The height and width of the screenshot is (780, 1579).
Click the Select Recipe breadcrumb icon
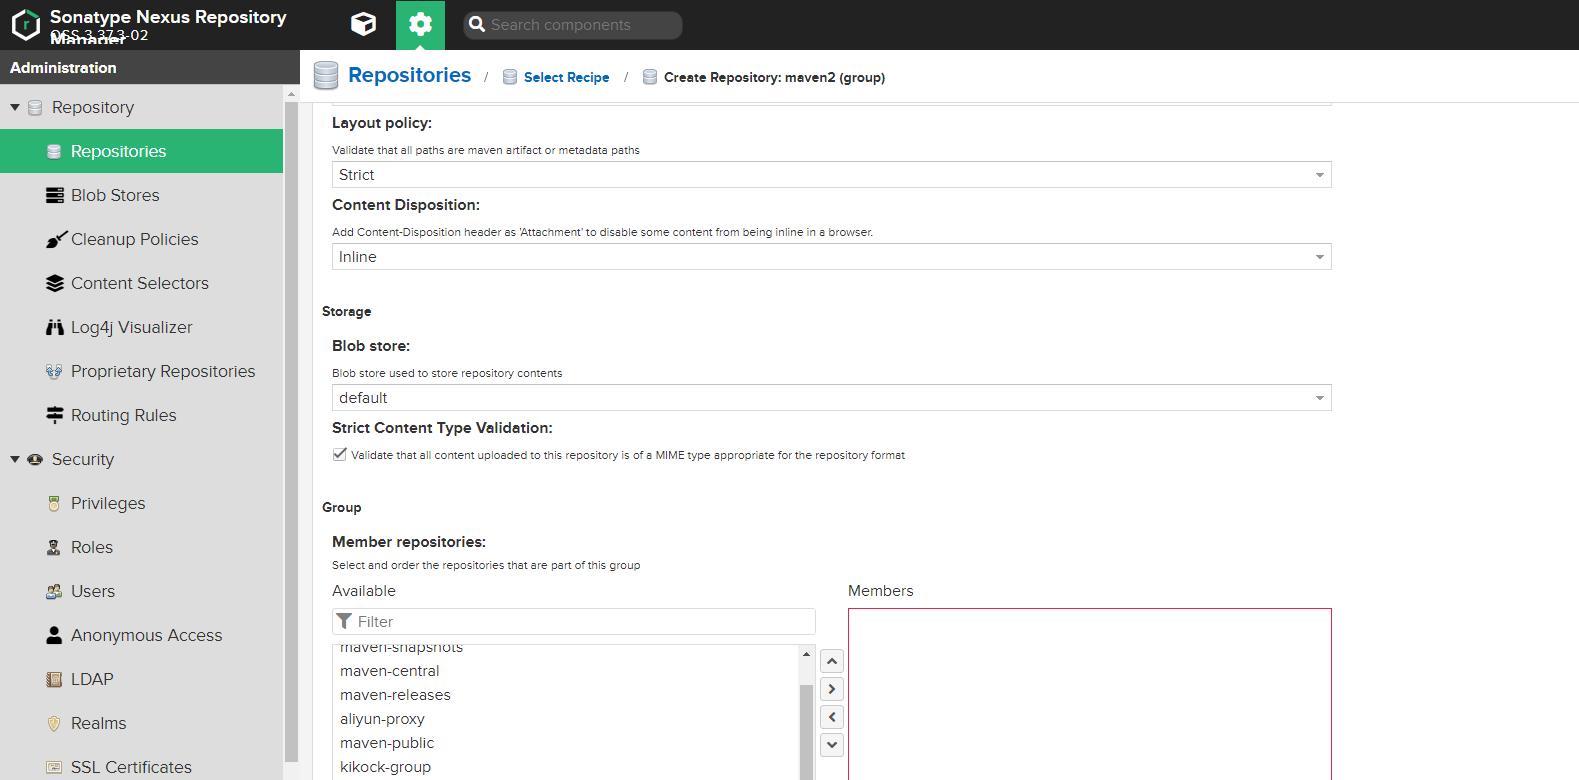coord(510,77)
